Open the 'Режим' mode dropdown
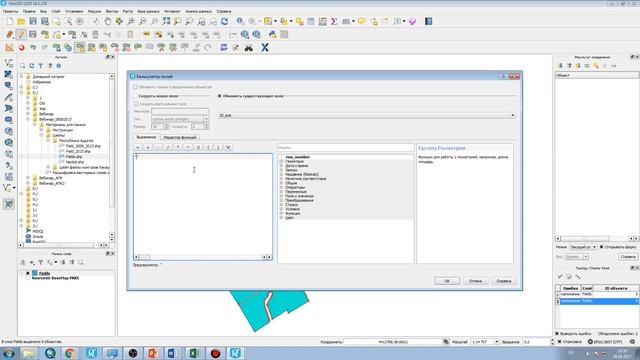Image resolution: width=640 pixels, height=360 pixels. click(583, 247)
